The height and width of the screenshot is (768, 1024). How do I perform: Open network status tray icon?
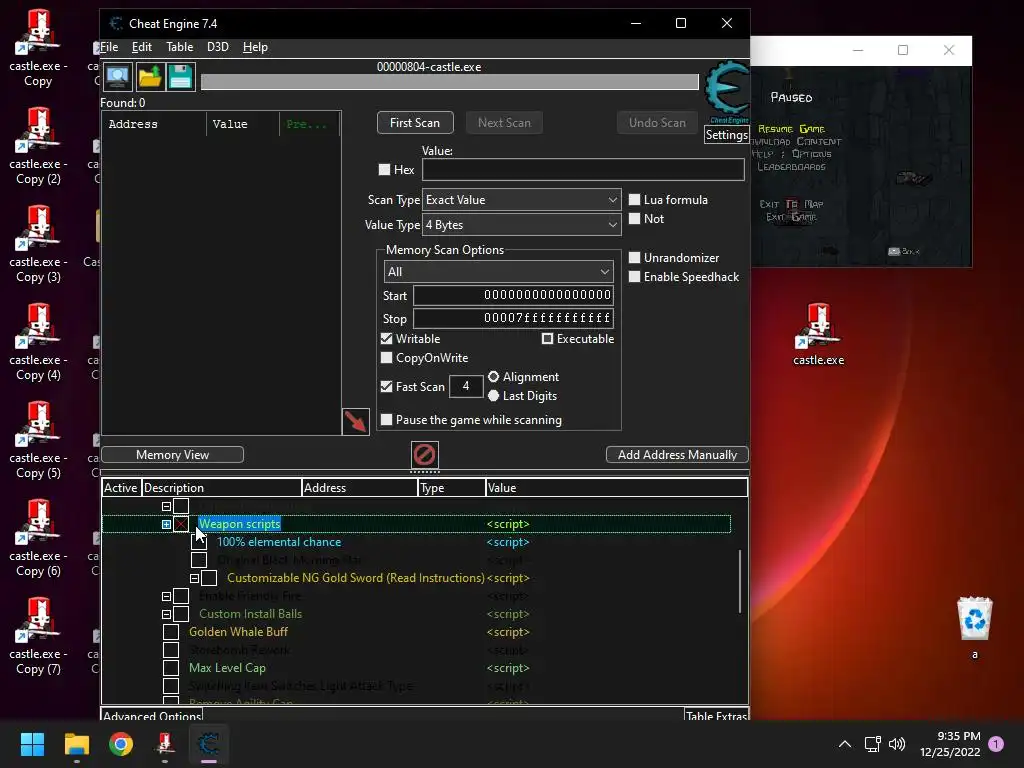coord(872,744)
